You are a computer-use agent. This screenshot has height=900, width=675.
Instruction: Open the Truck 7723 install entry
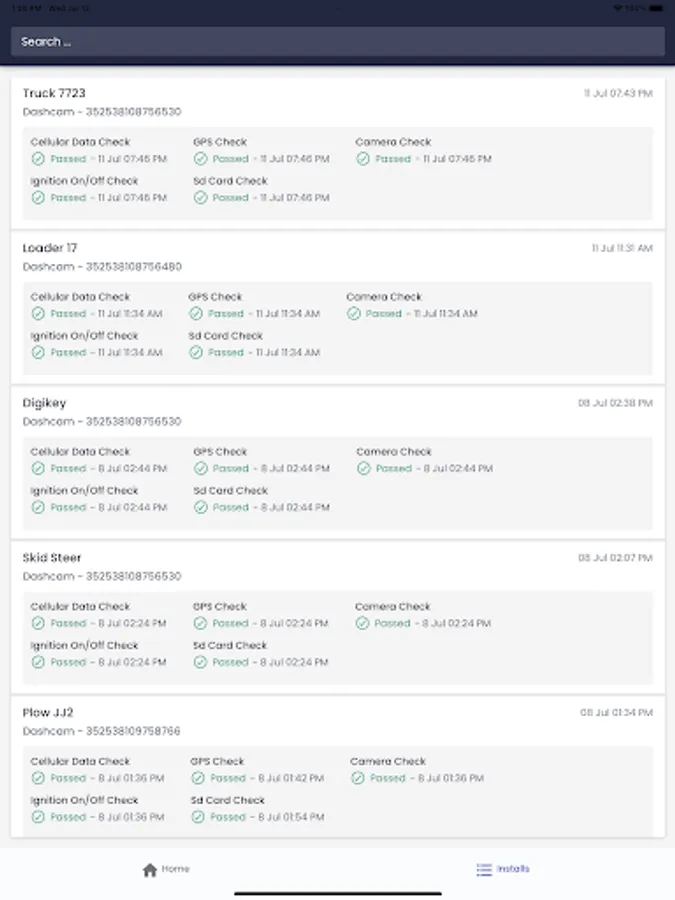tap(54, 93)
